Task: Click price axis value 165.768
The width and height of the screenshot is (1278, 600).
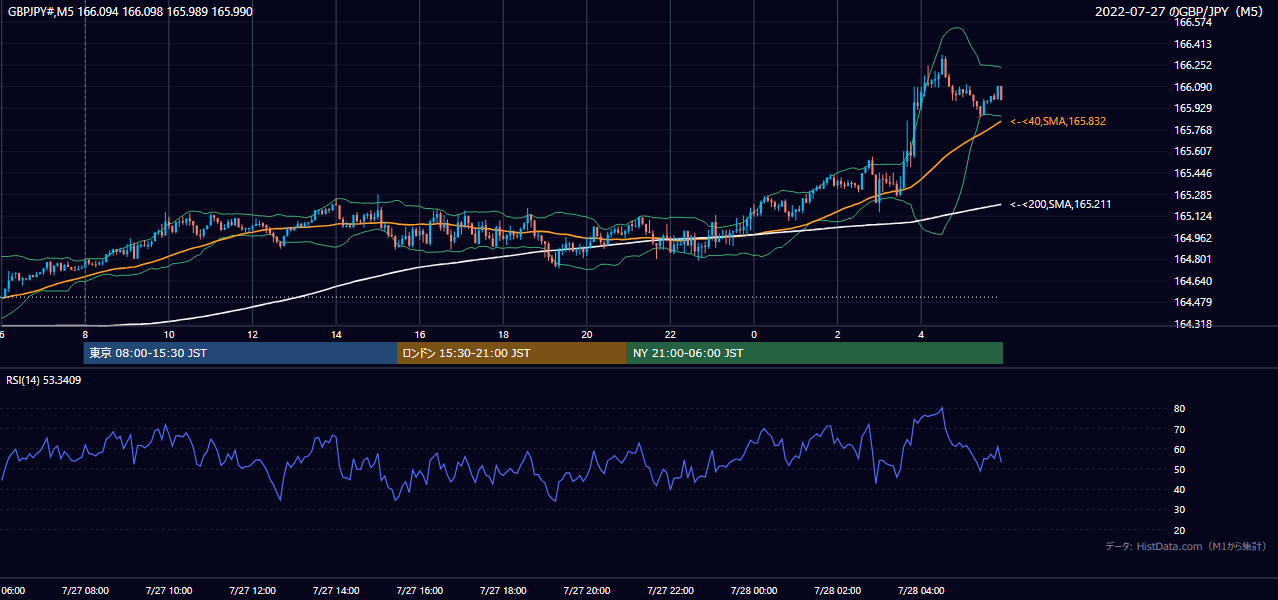Action: [x=1192, y=130]
